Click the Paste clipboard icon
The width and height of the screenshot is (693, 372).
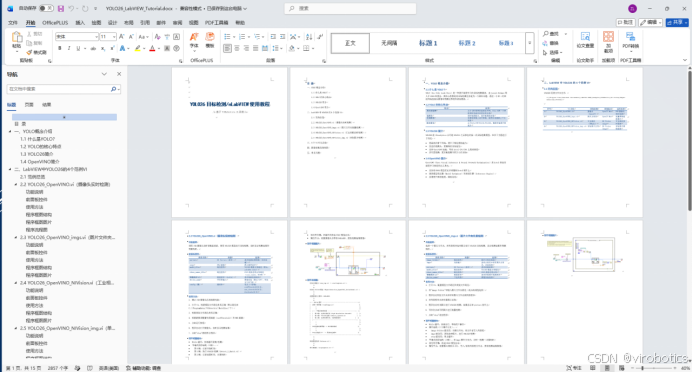17,37
